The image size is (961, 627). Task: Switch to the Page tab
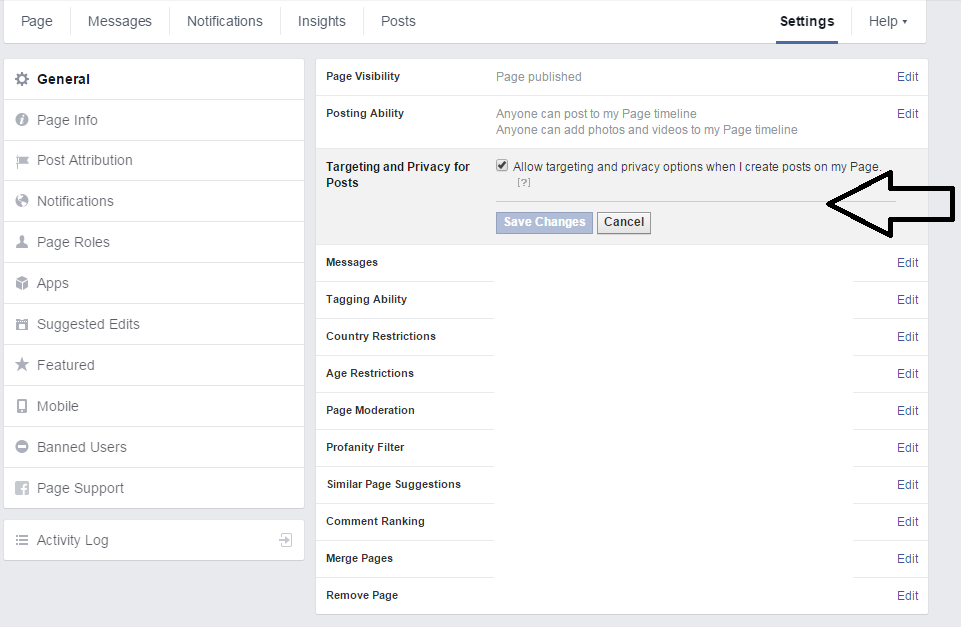point(37,21)
